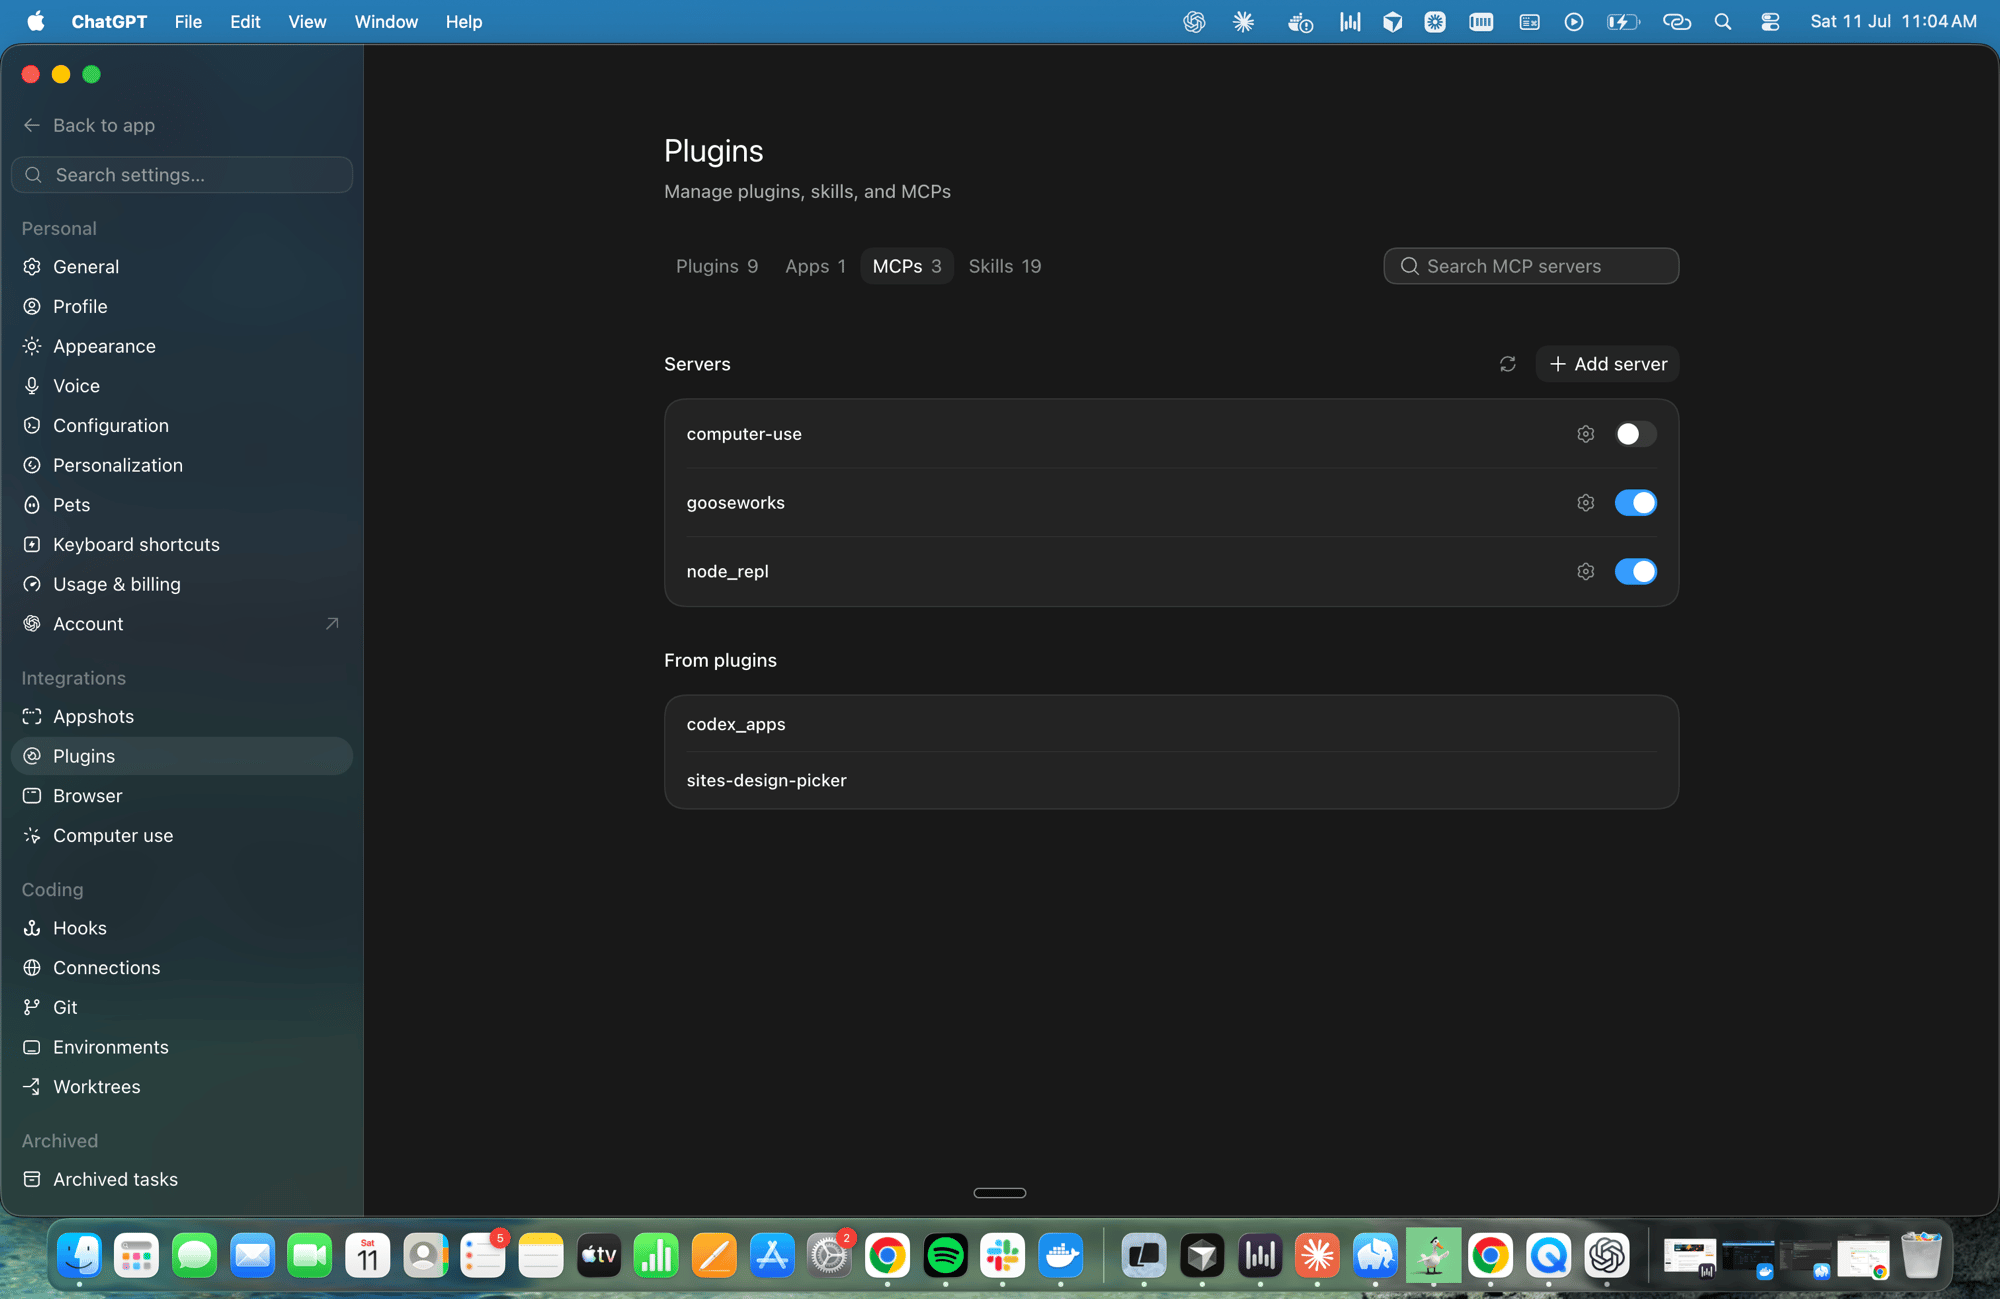Switch to the Apps 1 tab
This screenshot has height=1299, width=2000.
tap(815, 266)
